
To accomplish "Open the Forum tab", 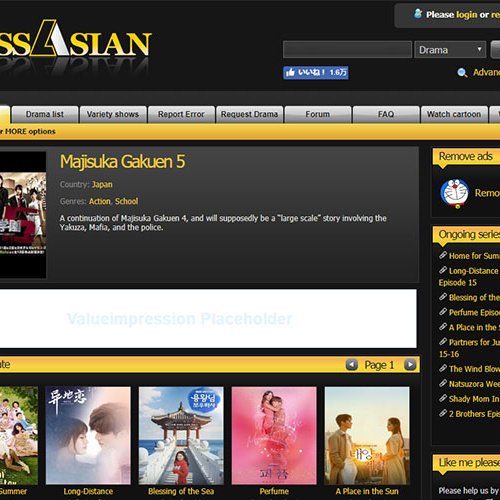I will tap(318, 114).
